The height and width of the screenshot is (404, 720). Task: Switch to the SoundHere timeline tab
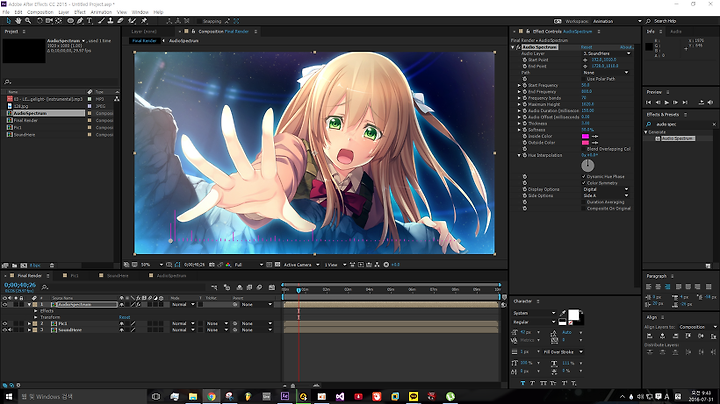coord(118,276)
